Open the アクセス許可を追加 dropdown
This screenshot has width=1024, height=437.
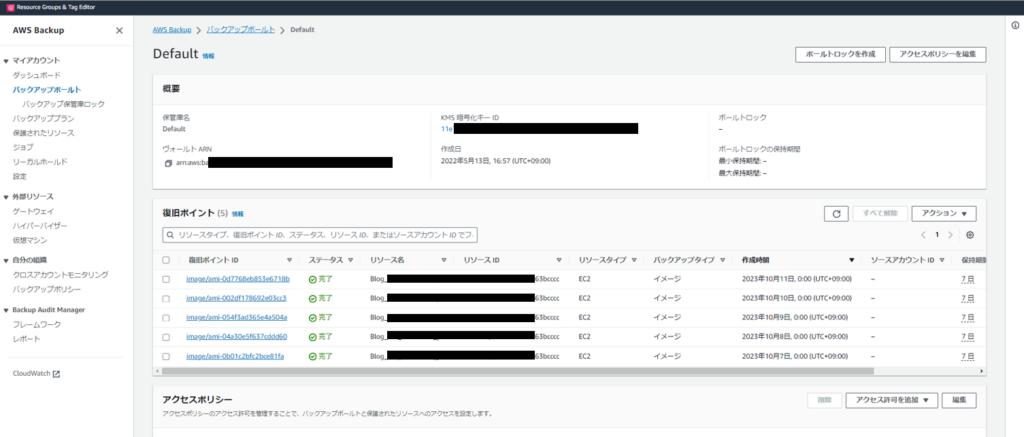tap(891, 400)
